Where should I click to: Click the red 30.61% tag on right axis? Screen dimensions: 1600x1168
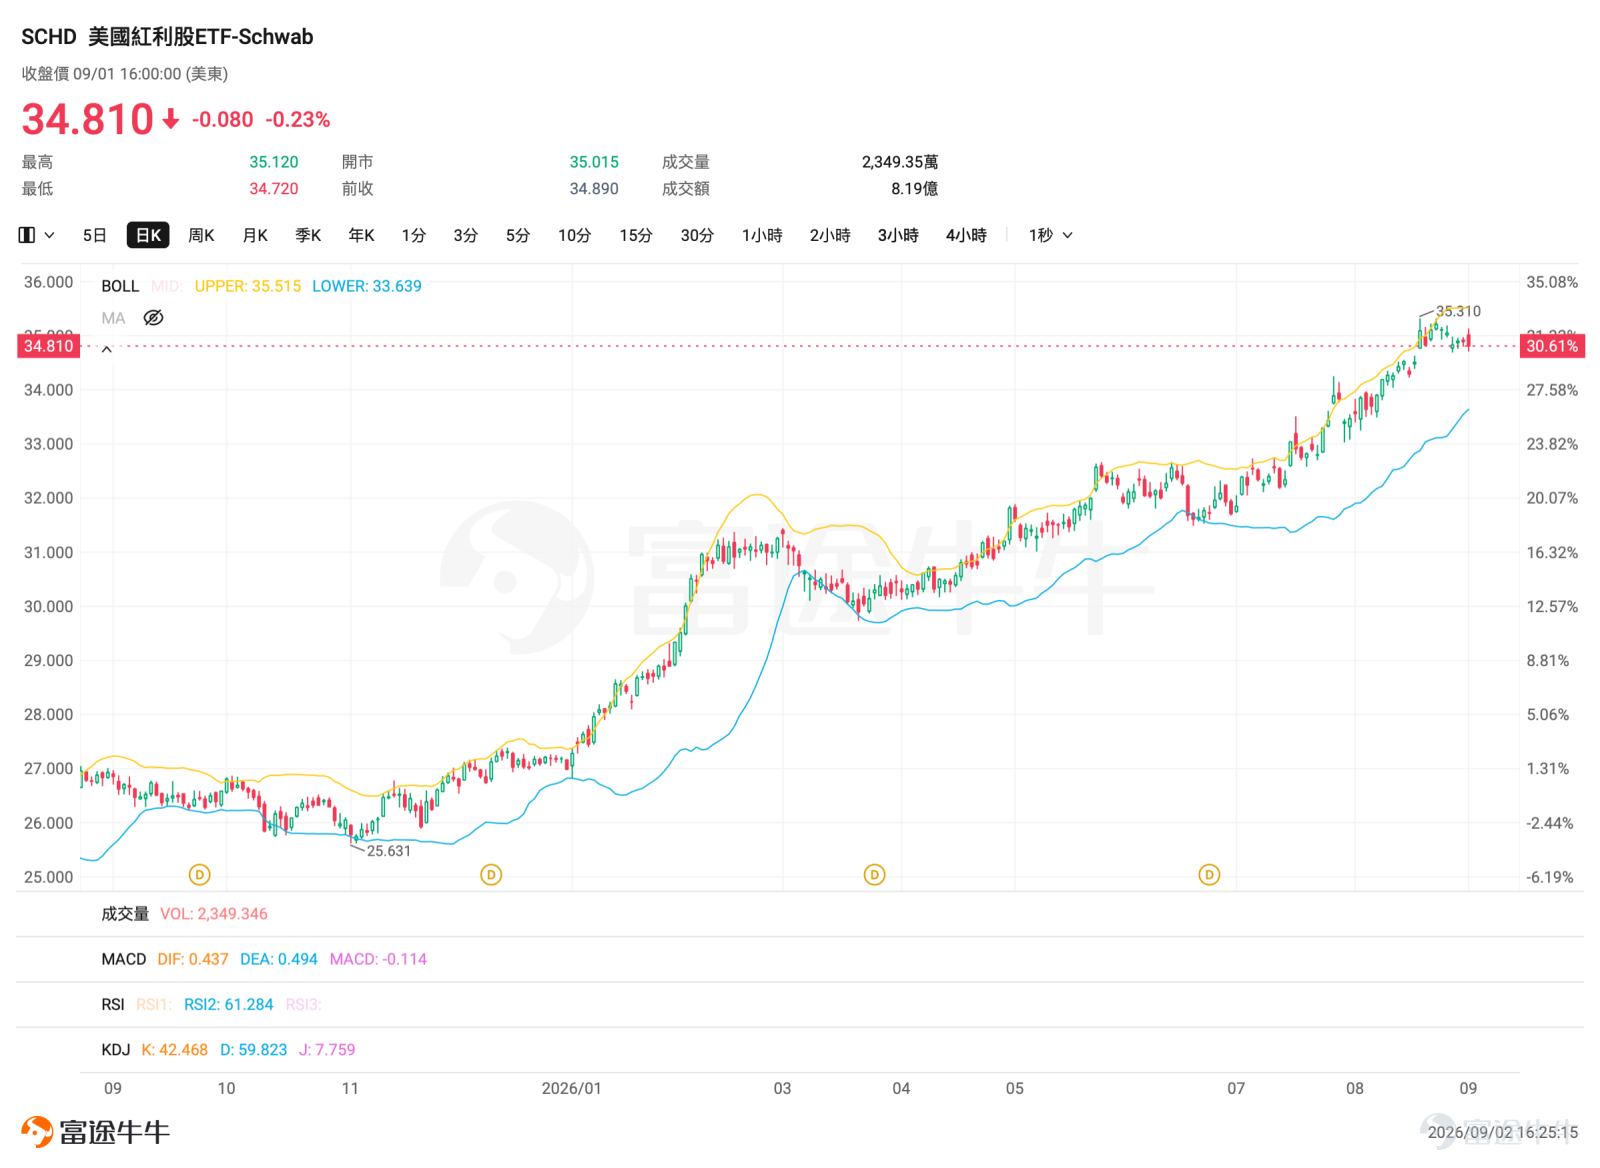point(1552,346)
